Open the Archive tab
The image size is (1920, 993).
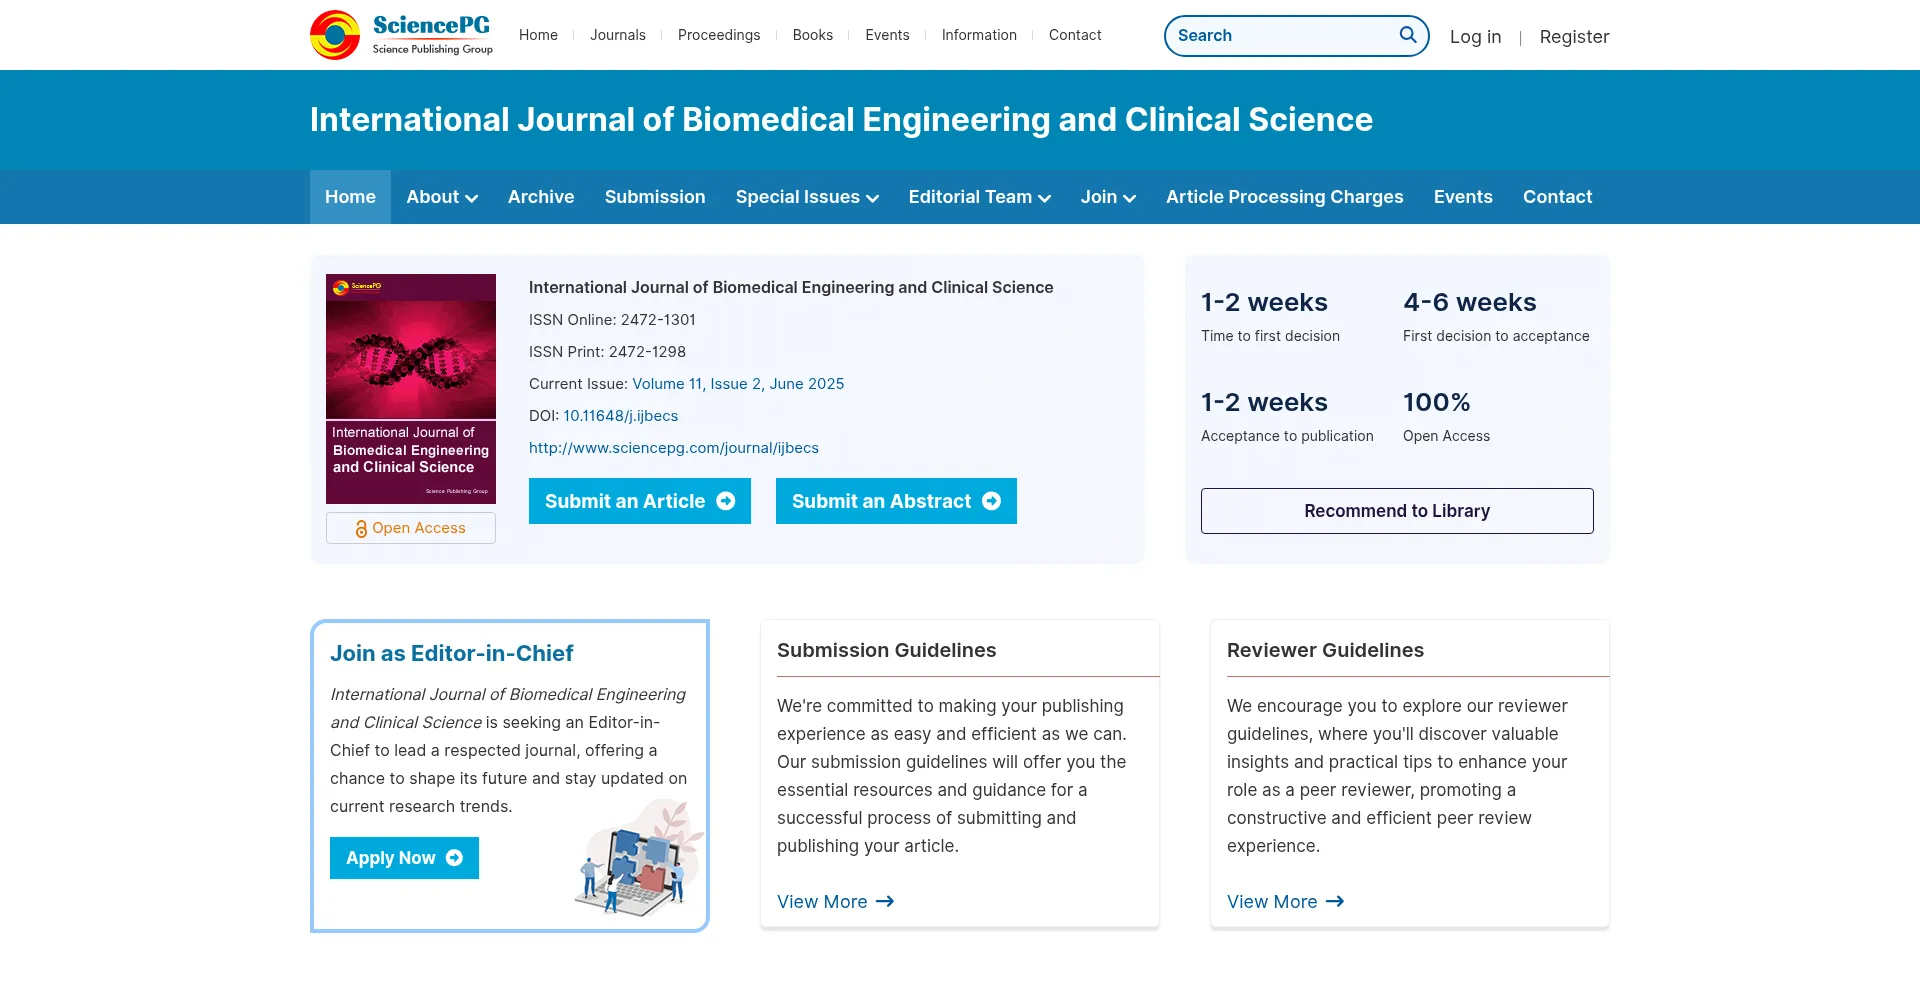pyautogui.click(x=541, y=197)
